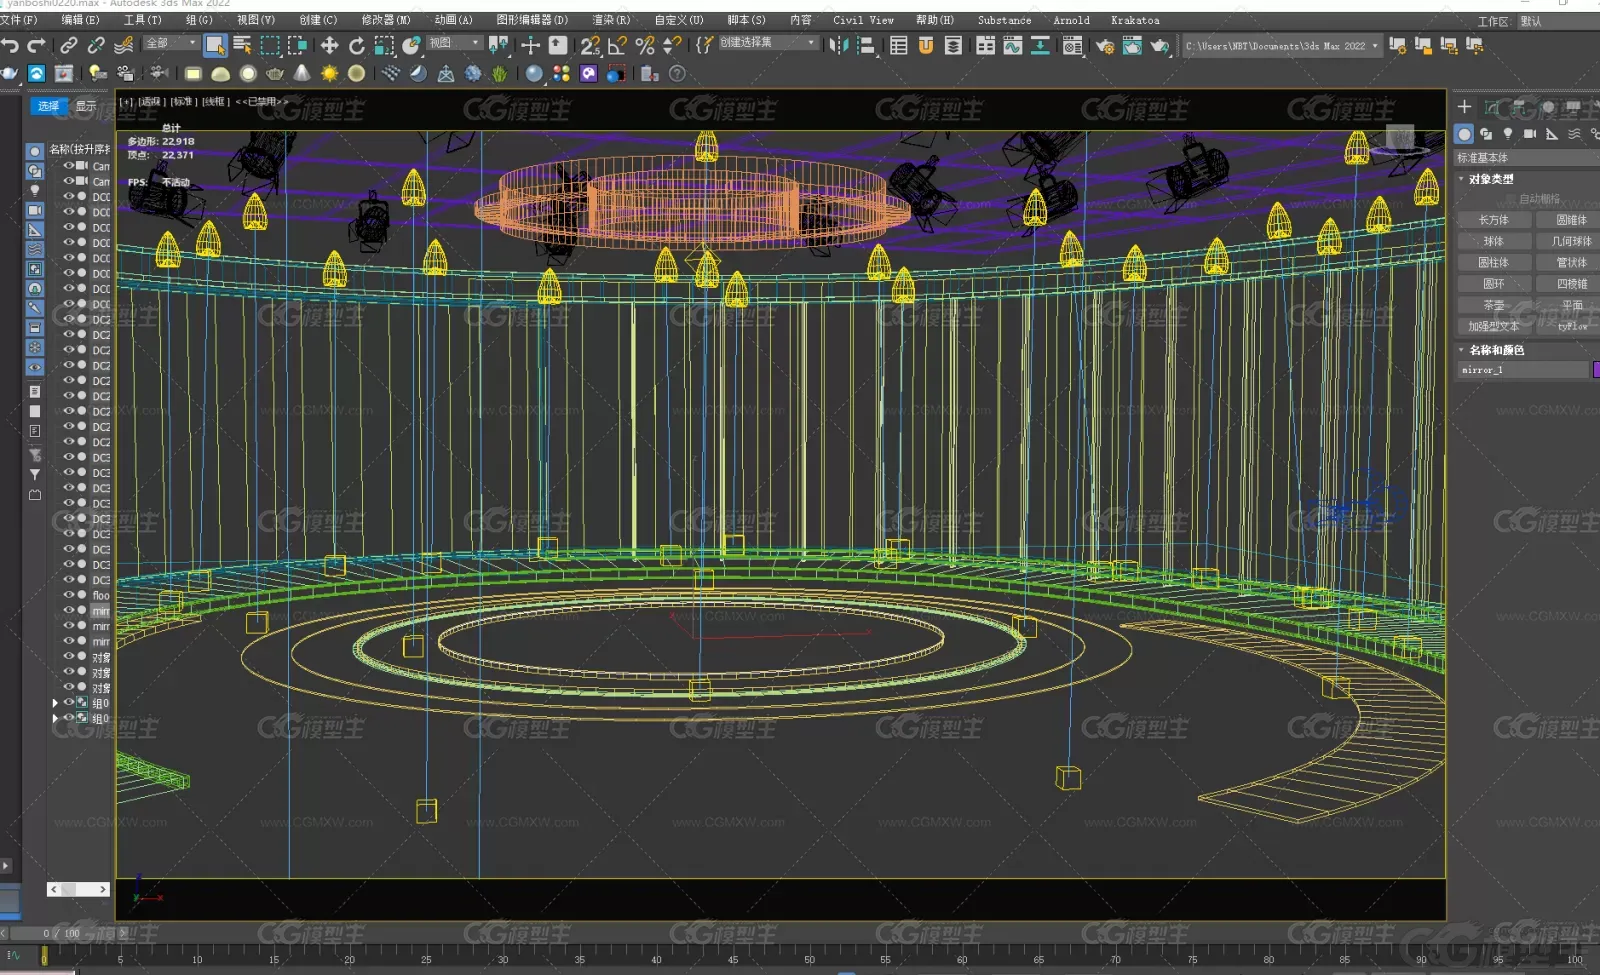
Task: Open the Layer Explorer icon
Action: tap(953, 45)
